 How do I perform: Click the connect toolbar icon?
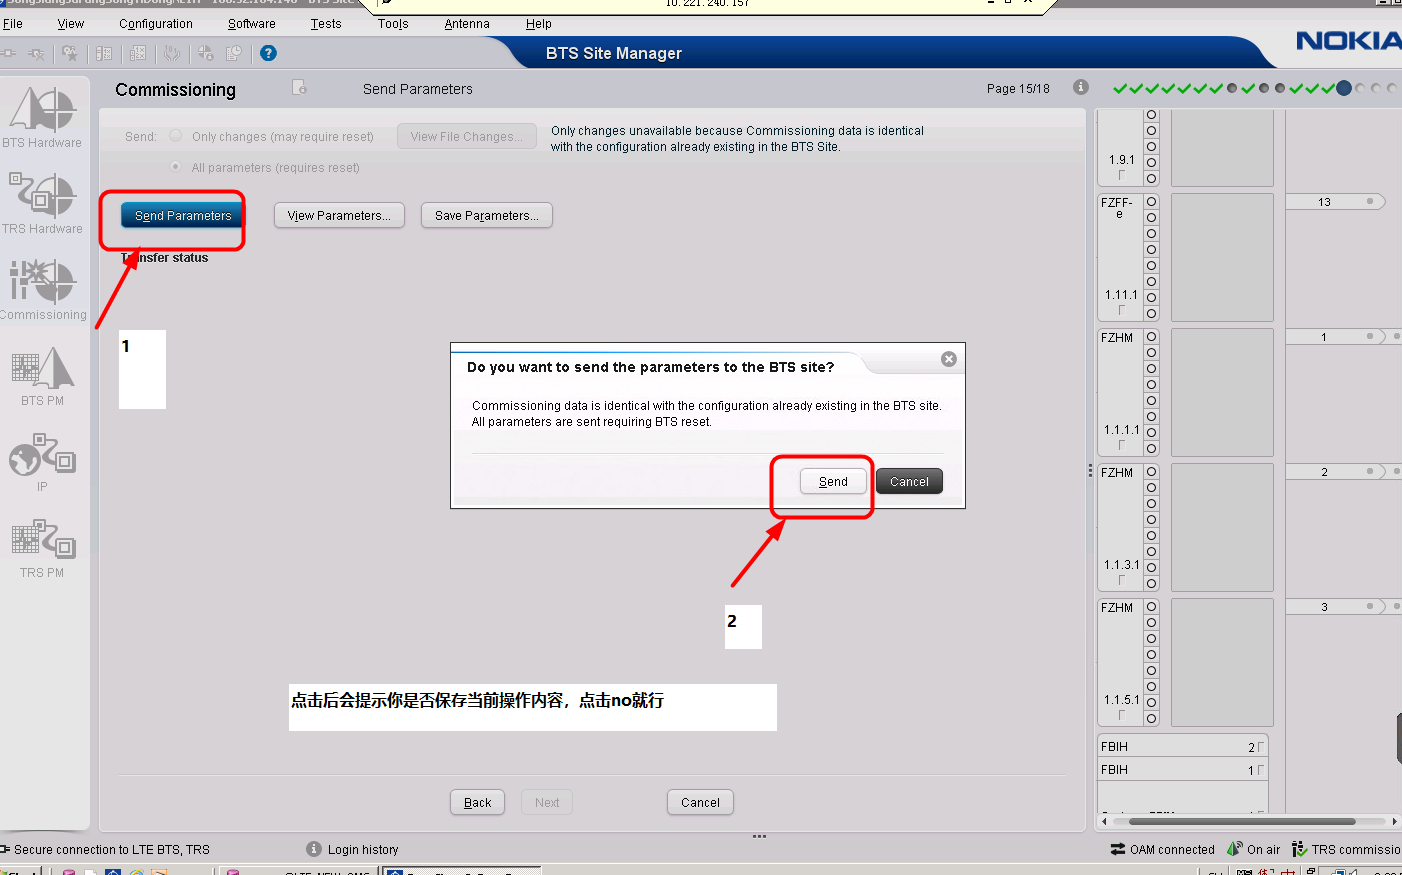pyautogui.click(x=8, y=53)
